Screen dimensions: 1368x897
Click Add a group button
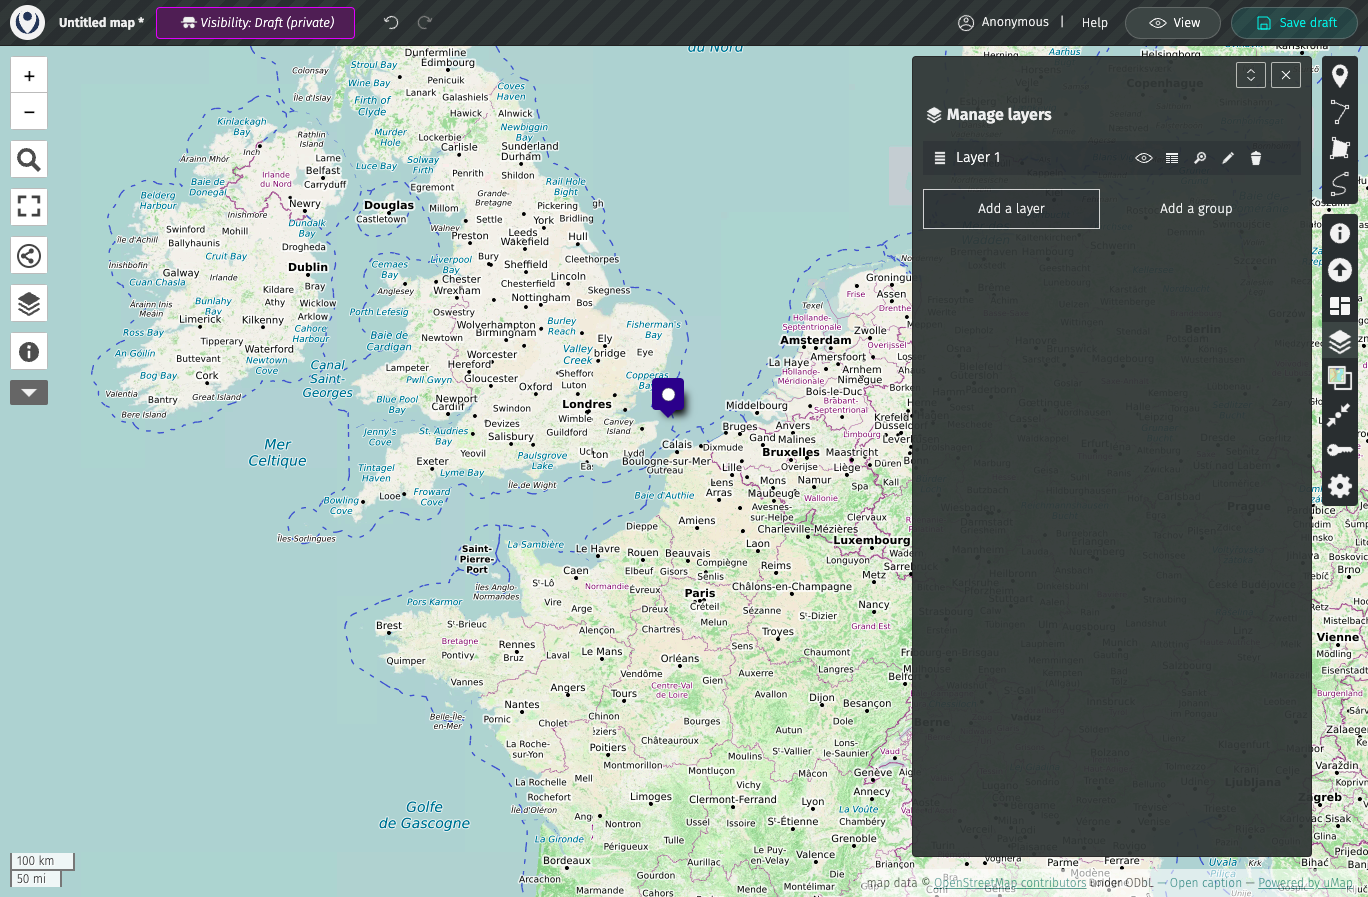pyautogui.click(x=1196, y=209)
